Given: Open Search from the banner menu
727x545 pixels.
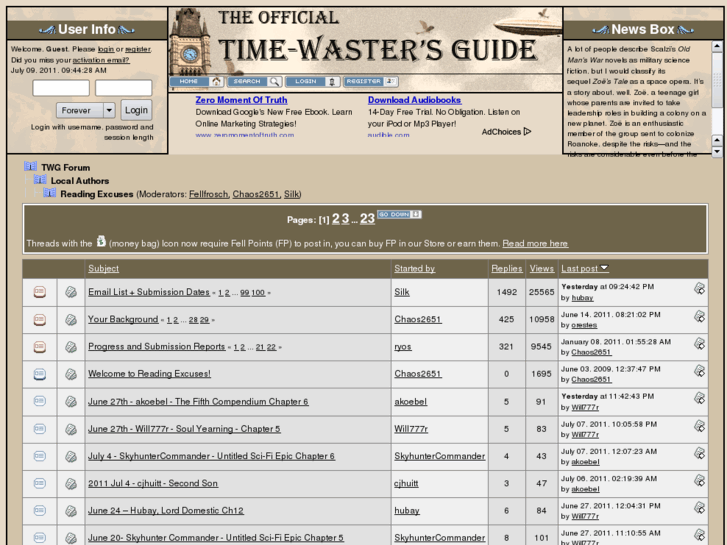Looking at the screenshot, I should pos(254,81).
